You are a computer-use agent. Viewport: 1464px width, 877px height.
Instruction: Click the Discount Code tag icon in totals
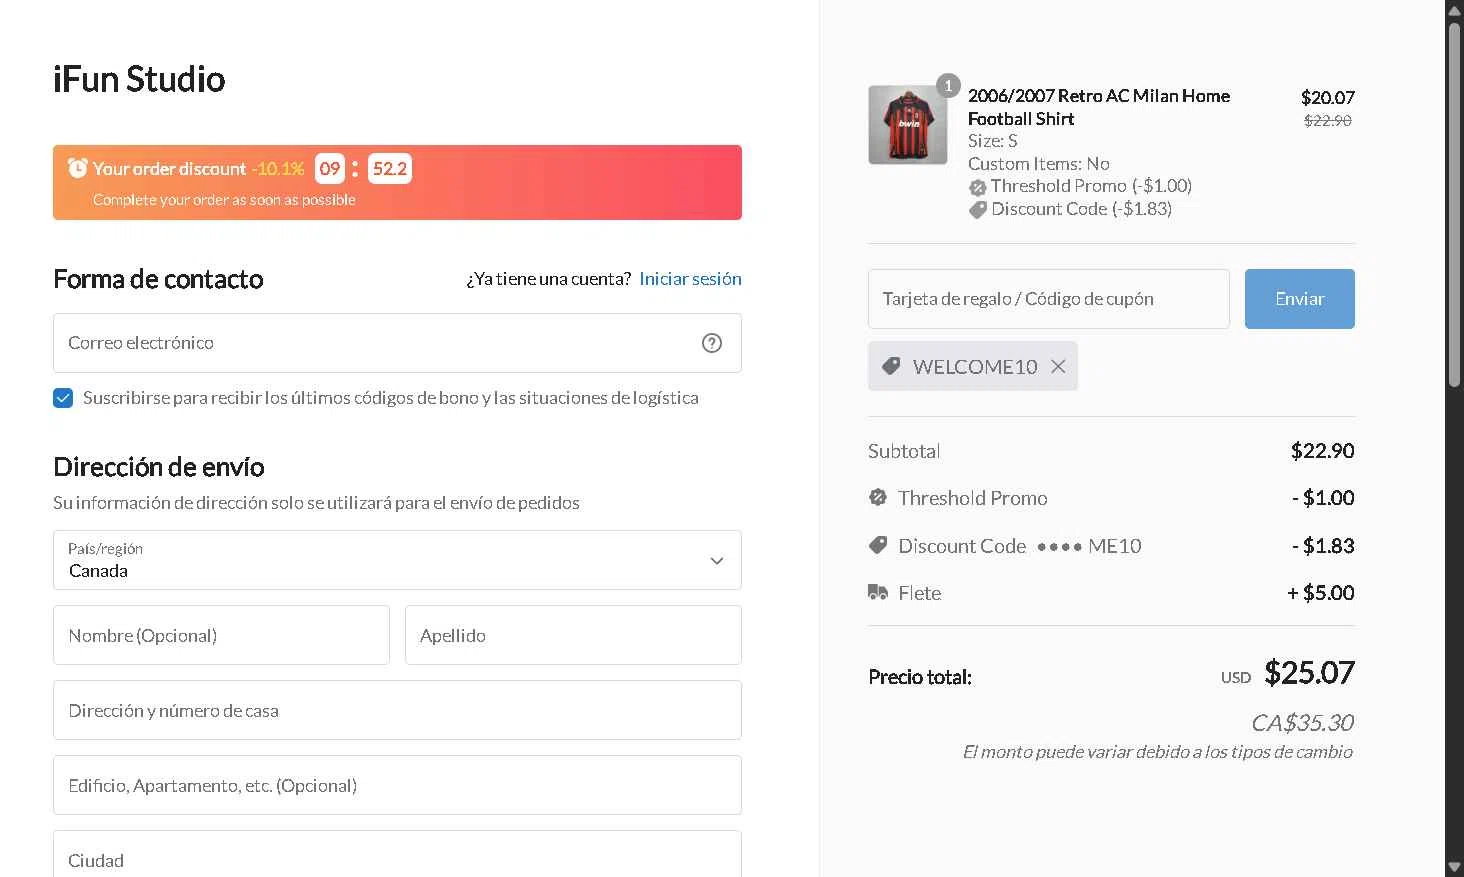[878, 545]
